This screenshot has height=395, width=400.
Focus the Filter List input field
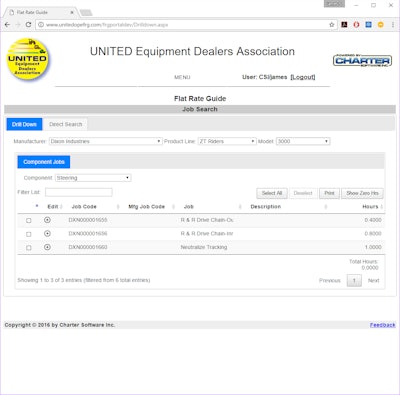tap(79, 192)
